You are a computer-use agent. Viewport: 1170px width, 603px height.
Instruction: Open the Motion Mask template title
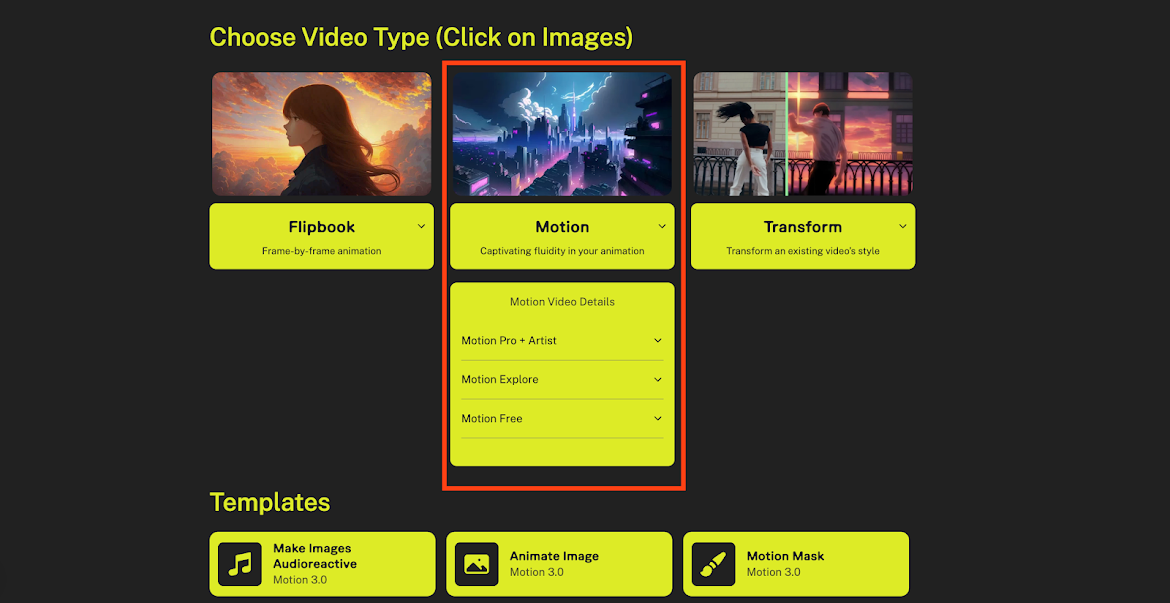[x=785, y=556]
